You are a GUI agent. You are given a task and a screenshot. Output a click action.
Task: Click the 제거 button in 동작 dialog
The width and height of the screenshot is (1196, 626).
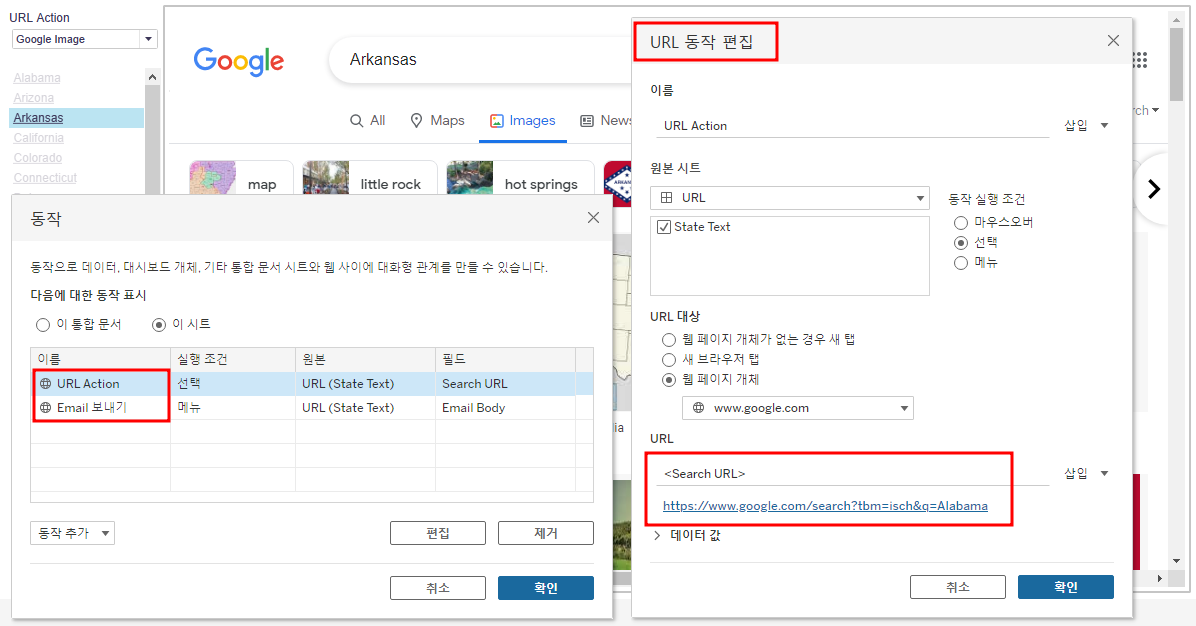tap(545, 533)
